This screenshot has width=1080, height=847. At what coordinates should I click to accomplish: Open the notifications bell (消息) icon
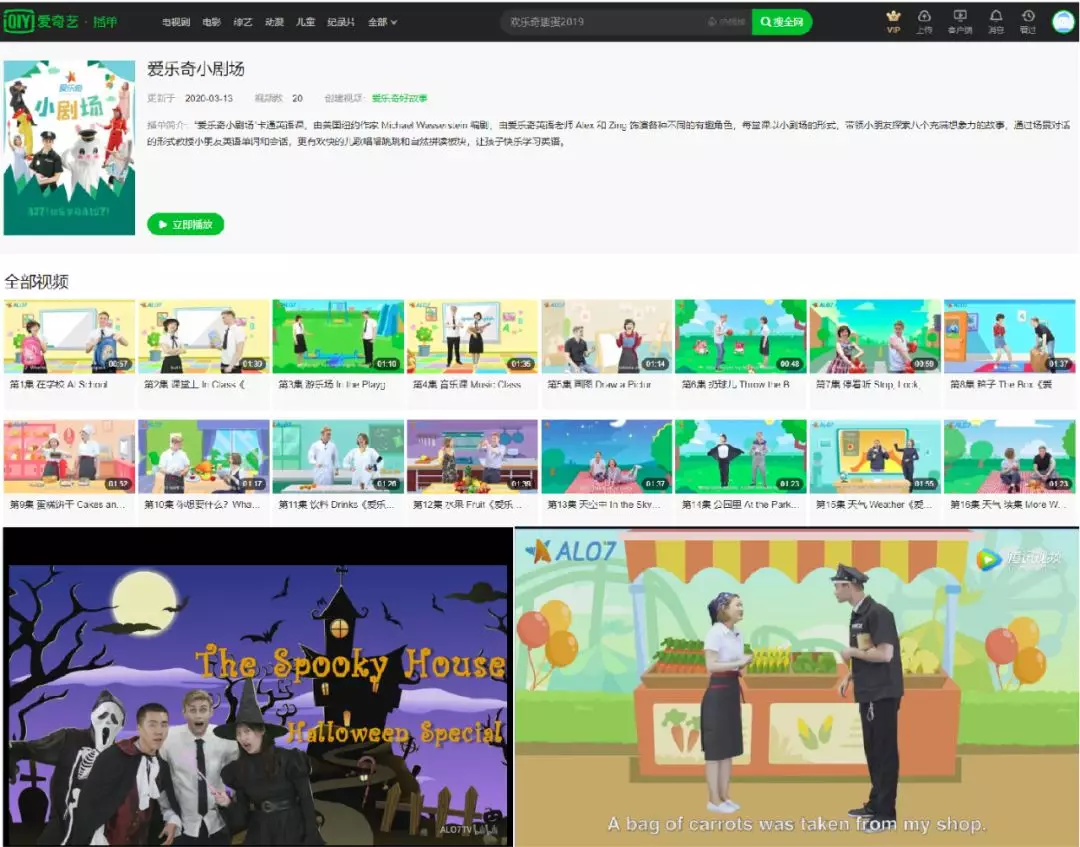coord(996,21)
